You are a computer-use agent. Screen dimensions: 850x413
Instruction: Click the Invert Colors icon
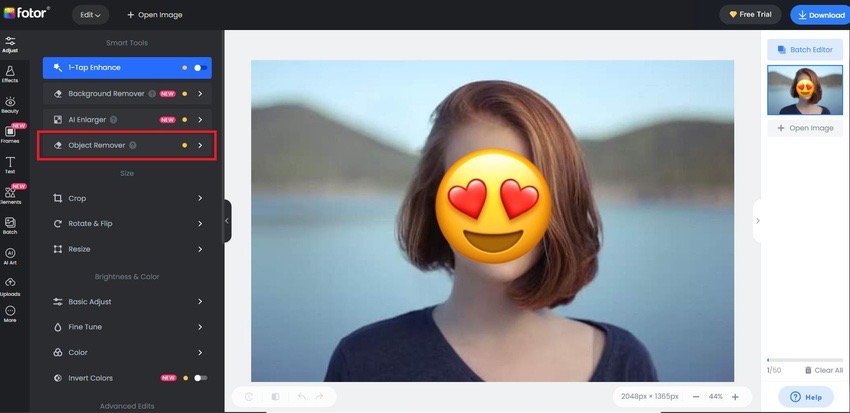tap(57, 378)
